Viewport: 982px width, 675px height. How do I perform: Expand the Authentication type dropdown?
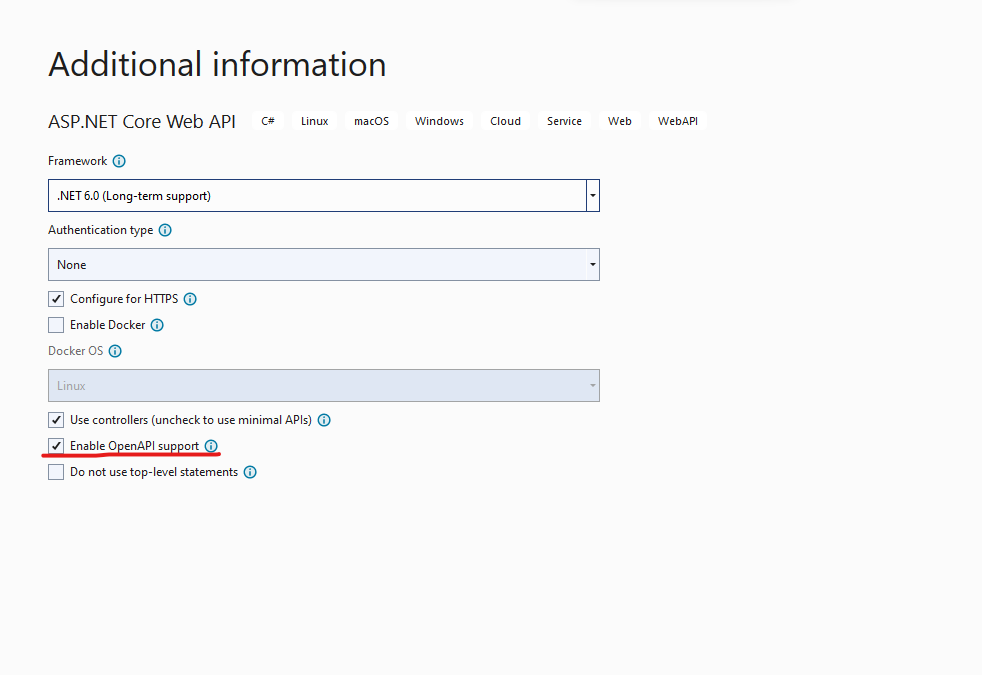point(592,264)
